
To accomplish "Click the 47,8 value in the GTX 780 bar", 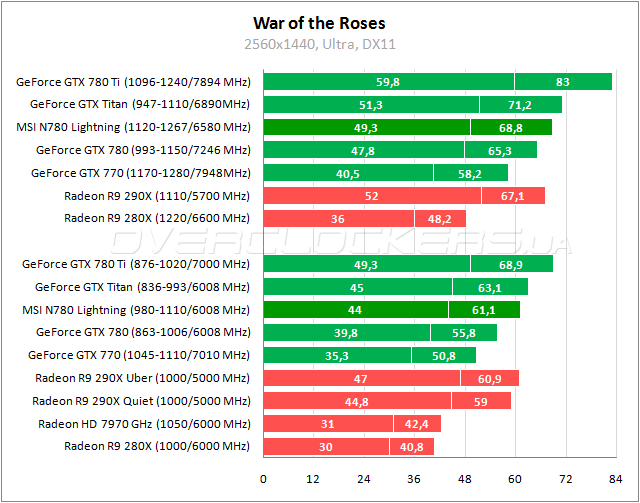I will point(361,150).
